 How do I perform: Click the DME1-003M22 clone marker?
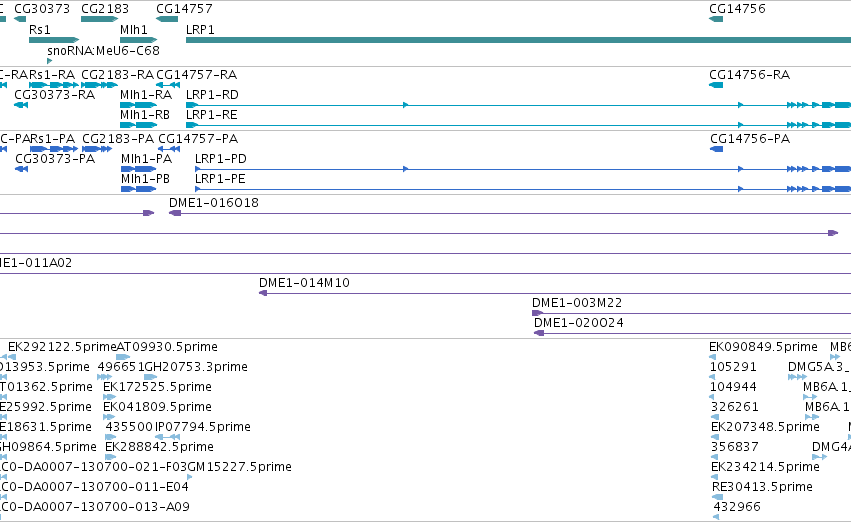537,313
